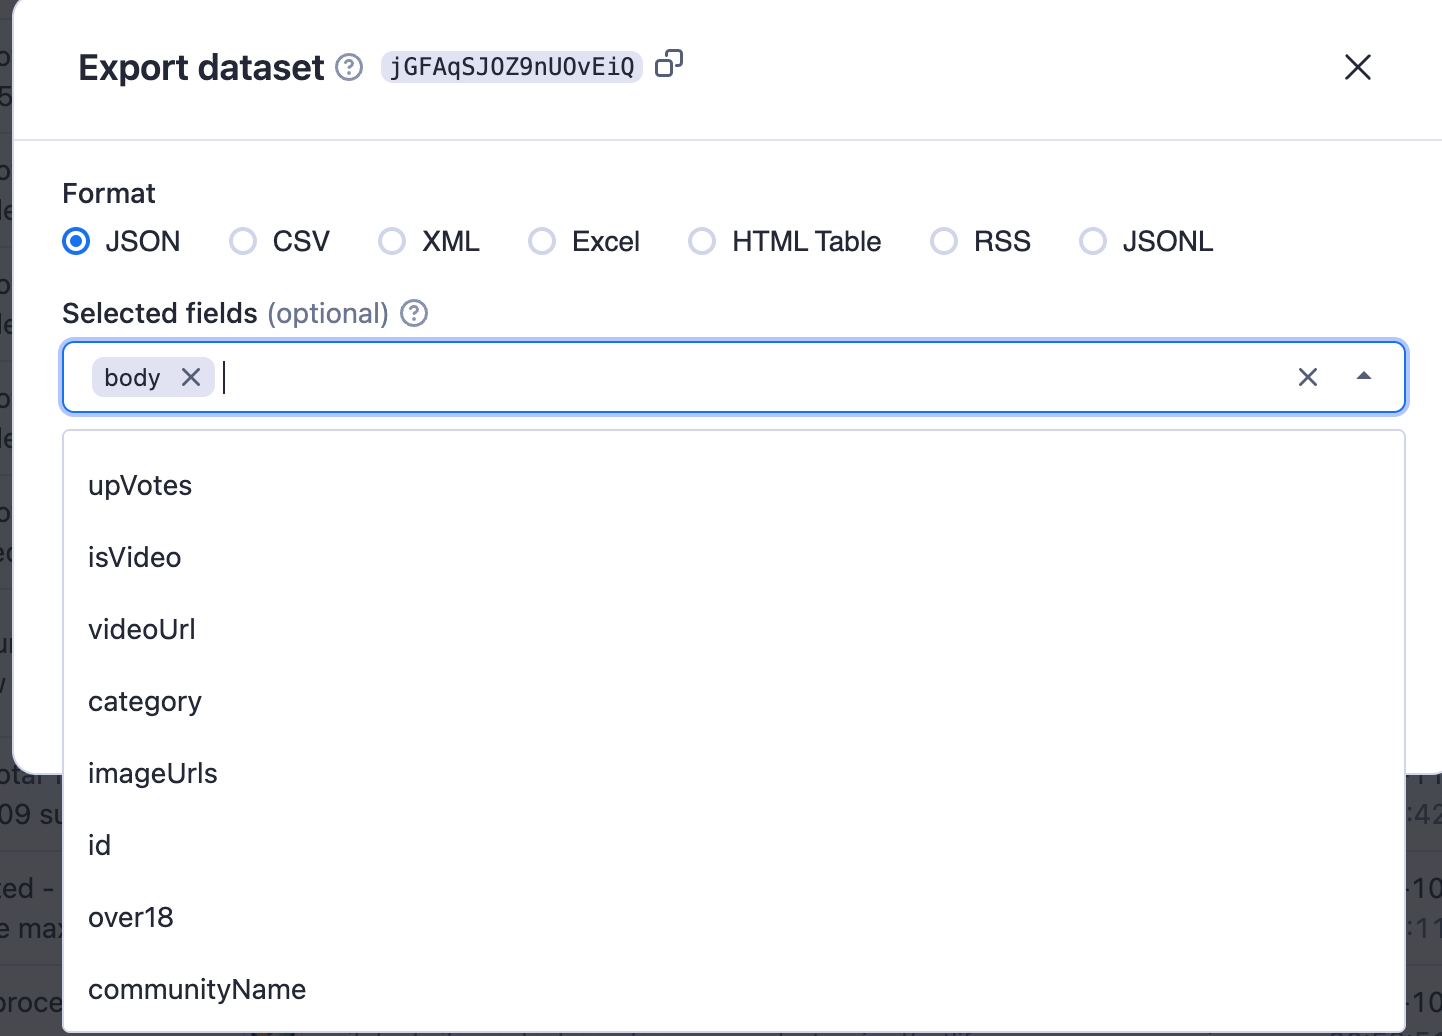This screenshot has width=1442, height=1036.
Task: Add the upVotes field from the list
Action: (734, 486)
